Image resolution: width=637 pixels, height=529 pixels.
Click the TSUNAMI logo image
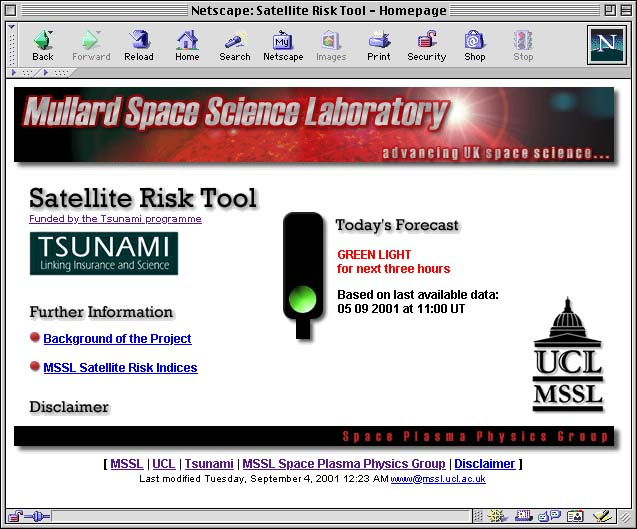(104, 254)
